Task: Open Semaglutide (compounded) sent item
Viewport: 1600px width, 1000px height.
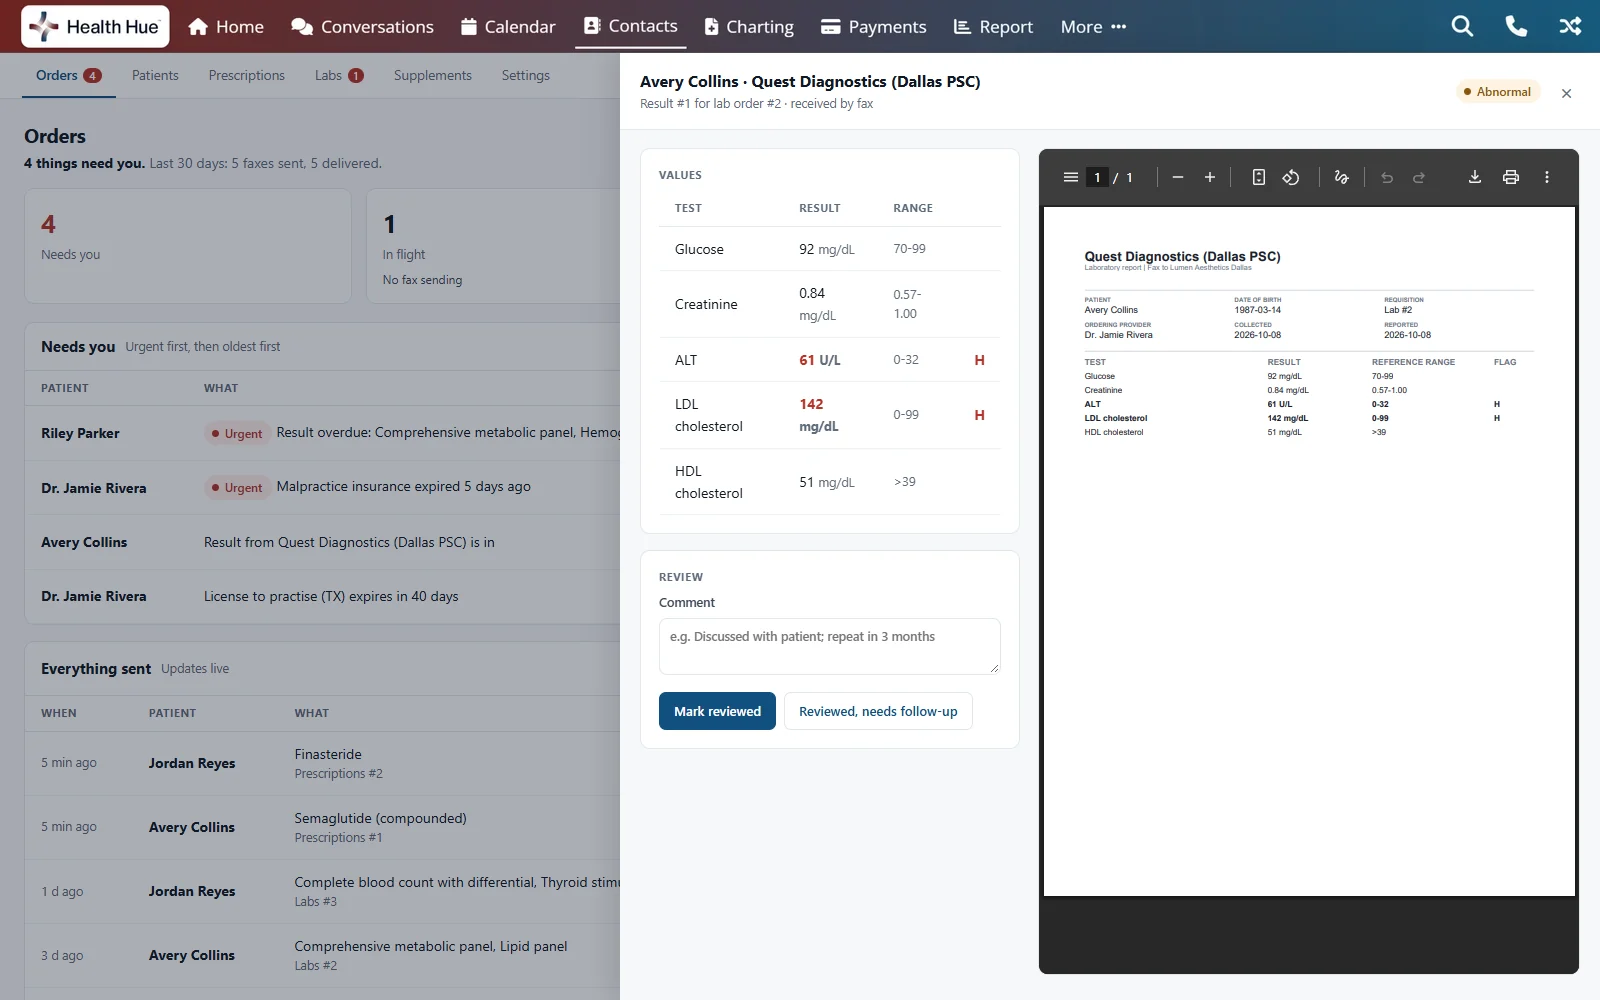Action: click(x=323, y=827)
